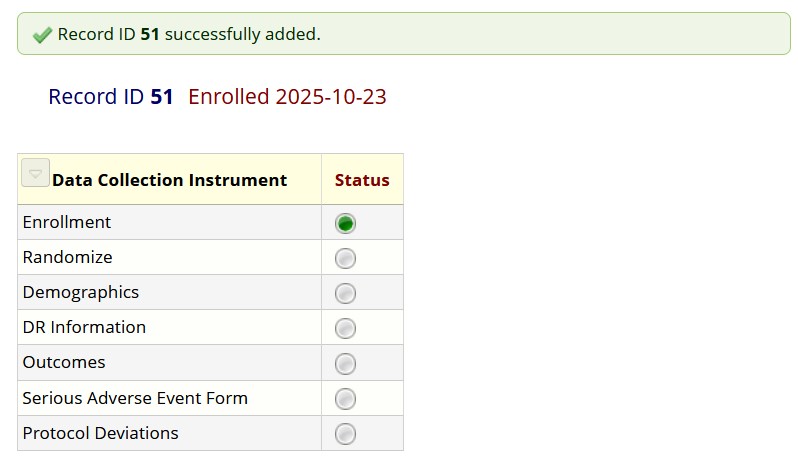The width and height of the screenshot is (798, 461).
Task: Click the Randomize gray status circle
Action: 345,258
